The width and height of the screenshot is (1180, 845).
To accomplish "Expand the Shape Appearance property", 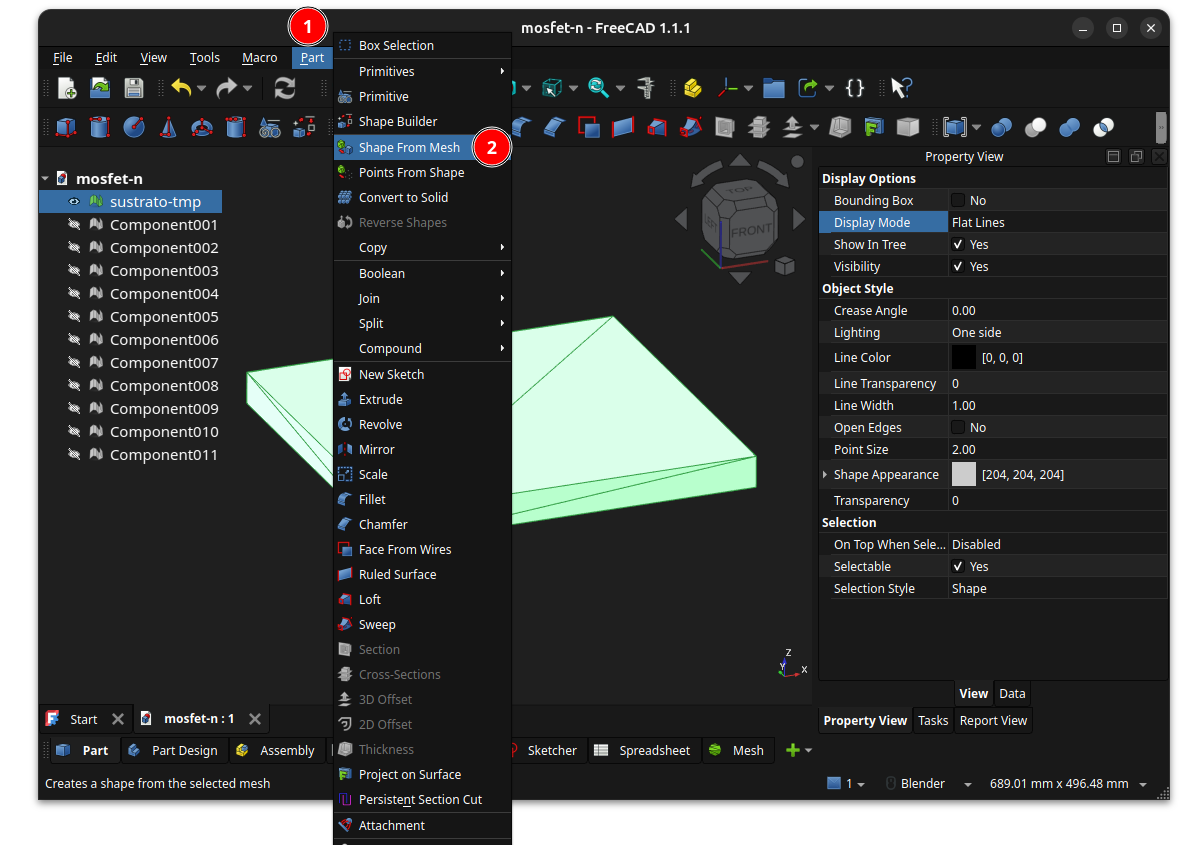I will (825, 475).
